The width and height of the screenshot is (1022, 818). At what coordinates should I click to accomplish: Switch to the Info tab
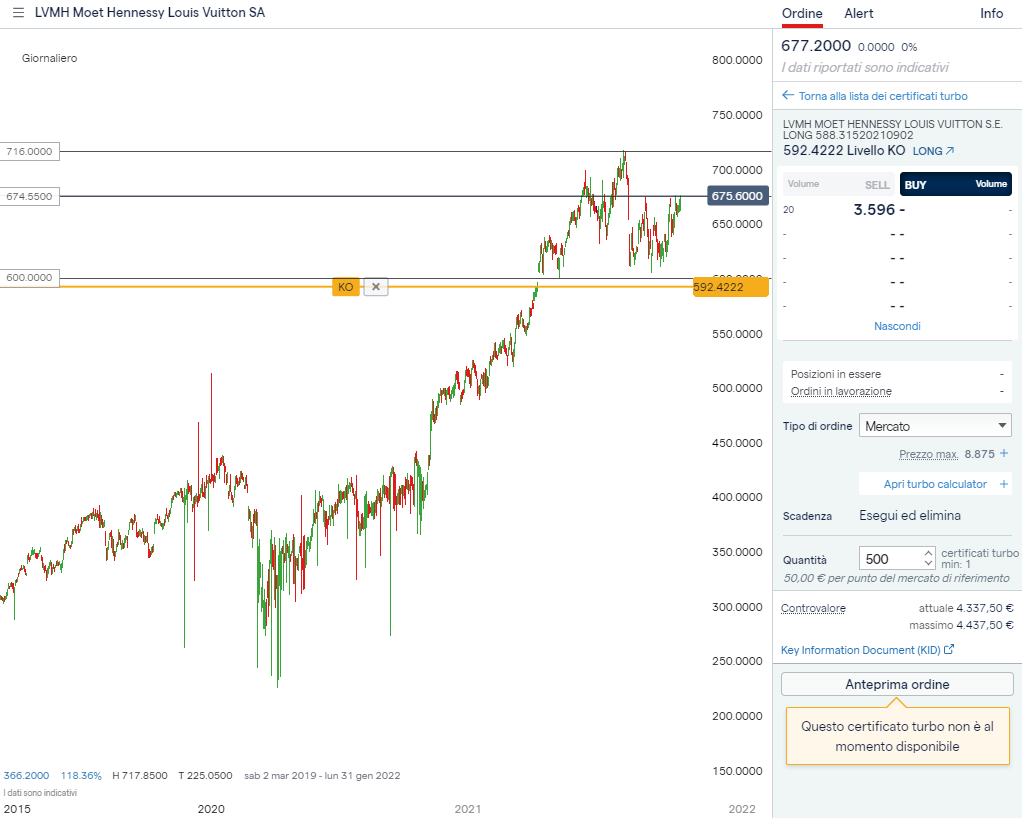pos(991,13)
